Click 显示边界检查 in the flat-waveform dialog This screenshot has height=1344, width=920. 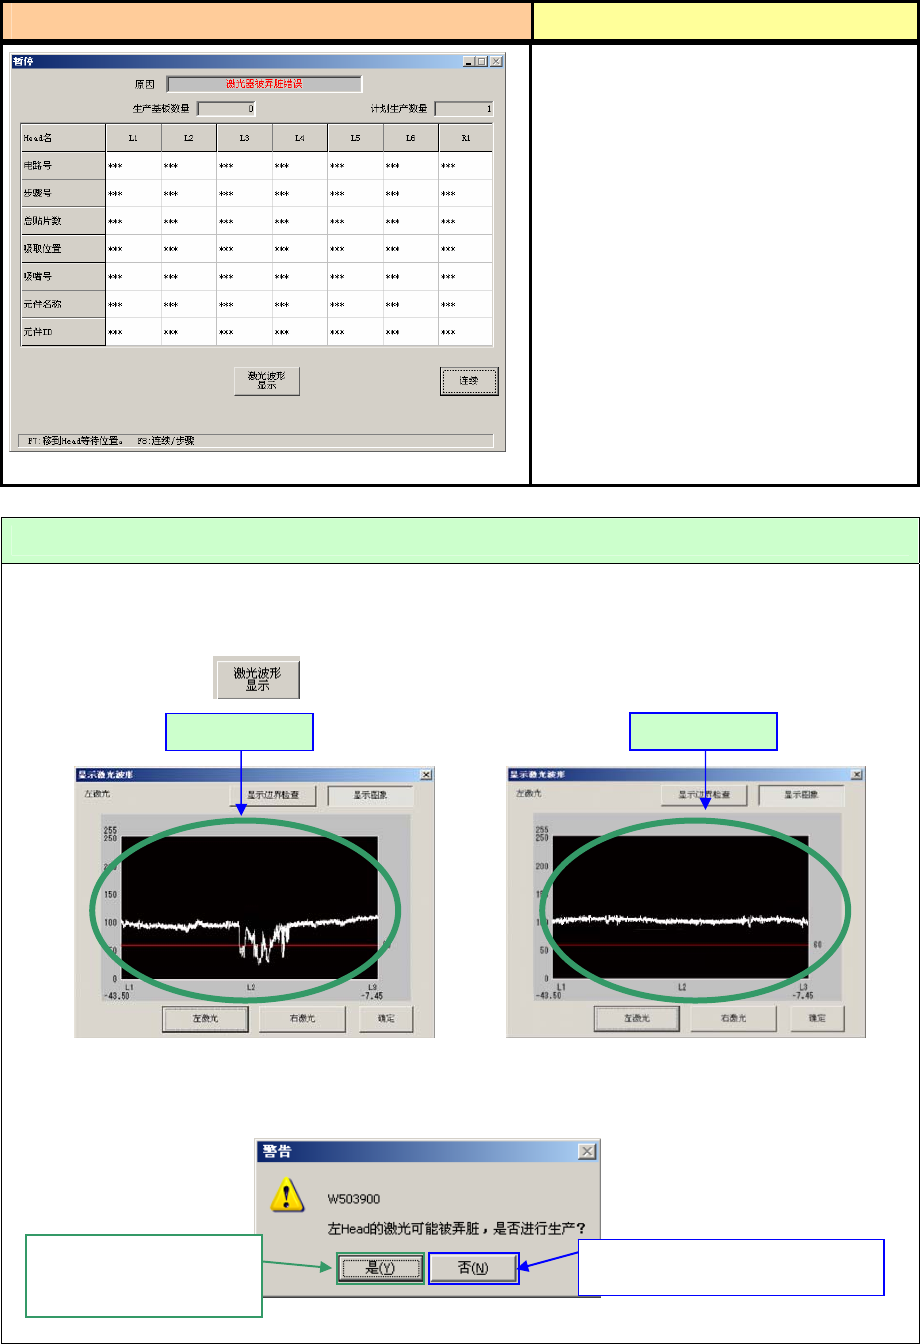pos(704,796)
